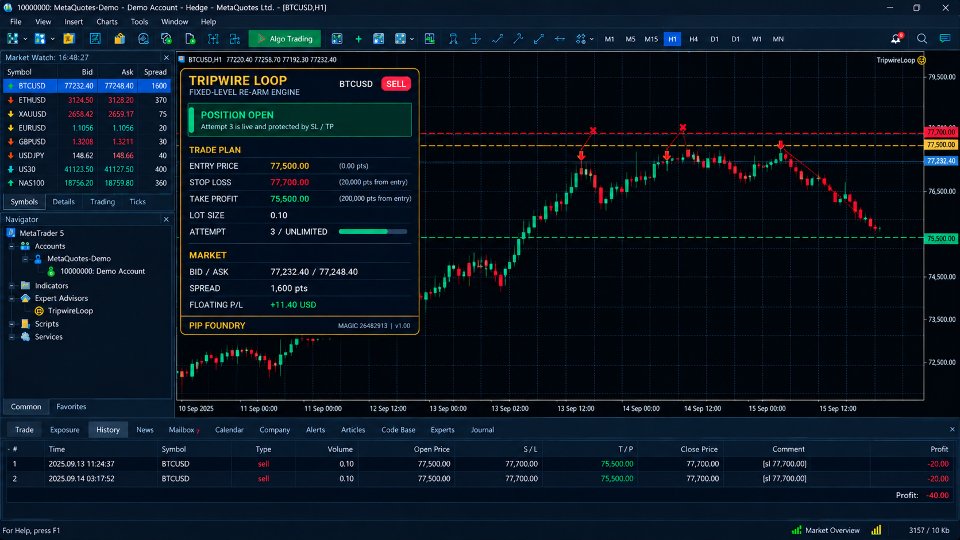Screen dimensions: 960x540
Task: Select the XAUUSD row in Market Watch
Action: (86, 114)
